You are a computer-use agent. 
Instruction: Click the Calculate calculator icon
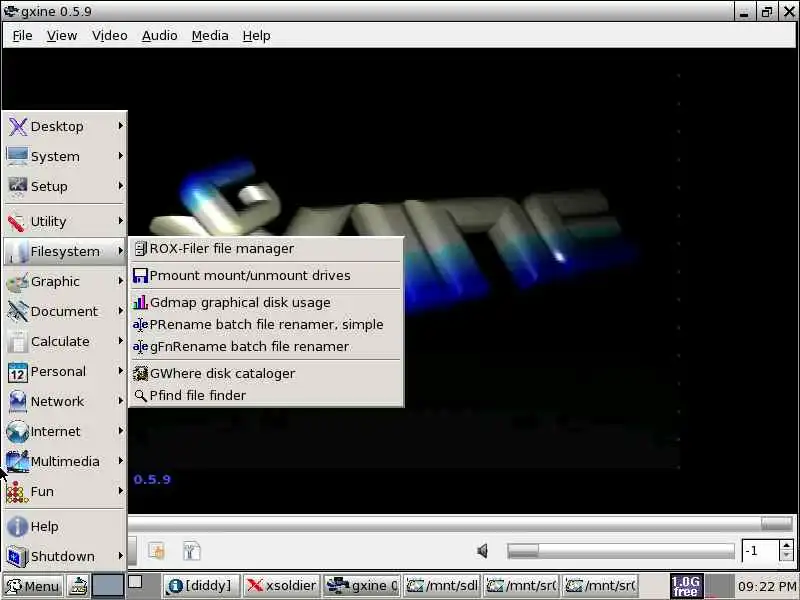pyautogui.click(x=17, y=342)
